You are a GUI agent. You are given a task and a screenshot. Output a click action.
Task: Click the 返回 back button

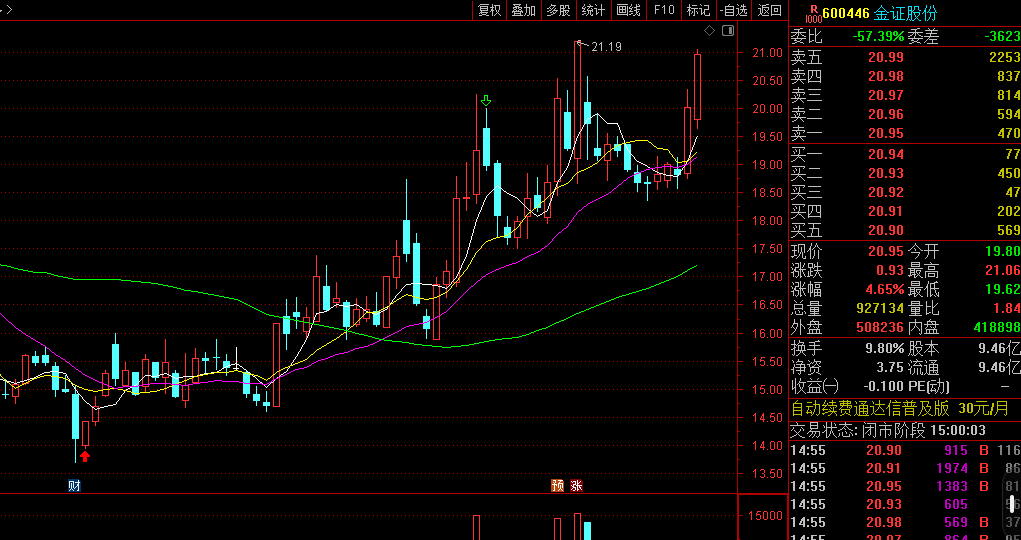[770, 10]
